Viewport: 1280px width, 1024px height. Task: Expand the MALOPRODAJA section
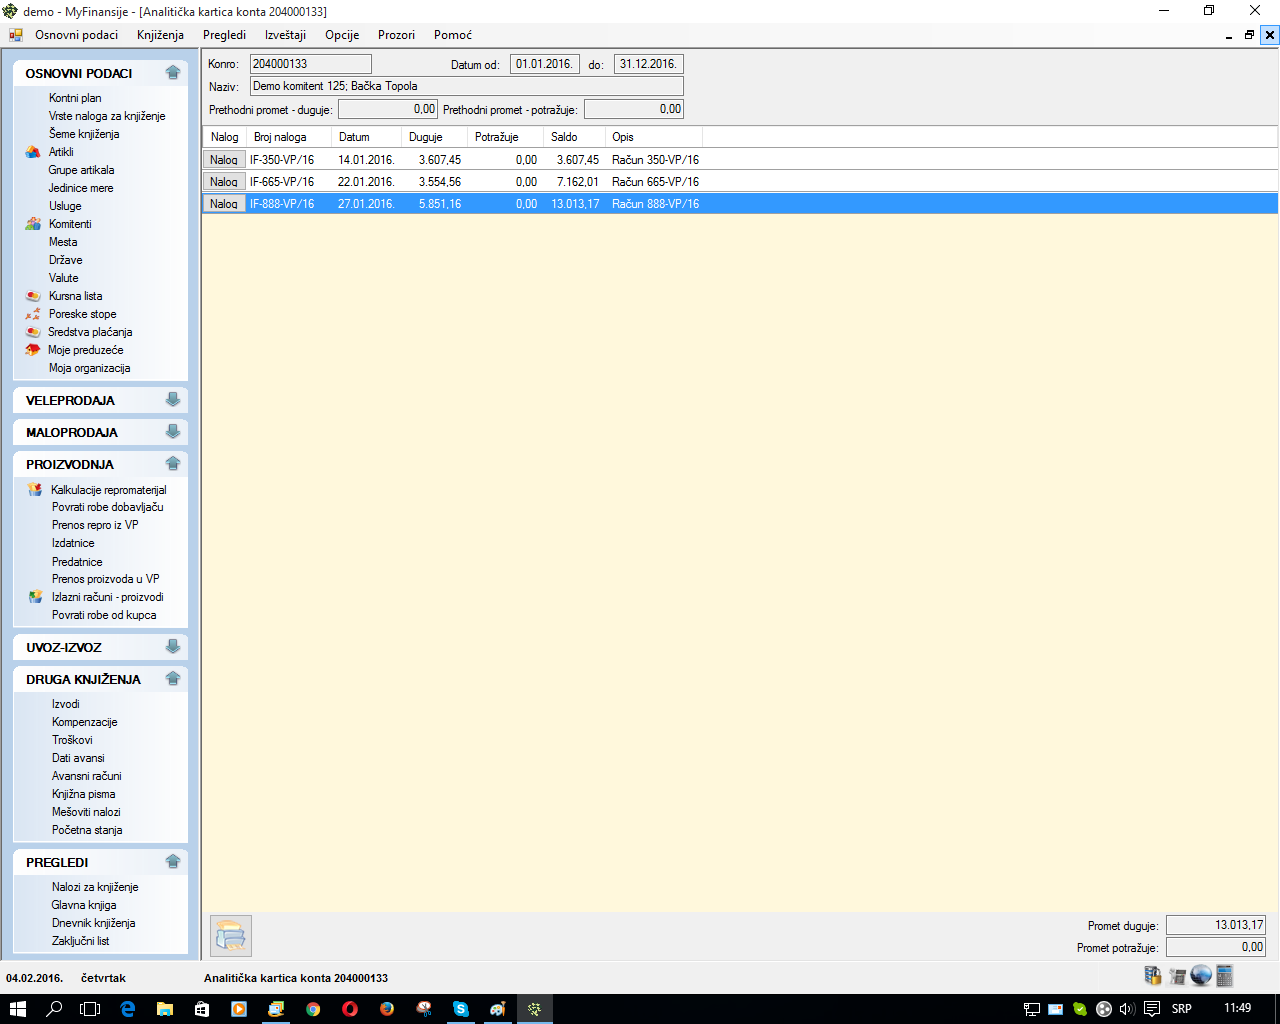pyautogui.click(x=173, y=432)
